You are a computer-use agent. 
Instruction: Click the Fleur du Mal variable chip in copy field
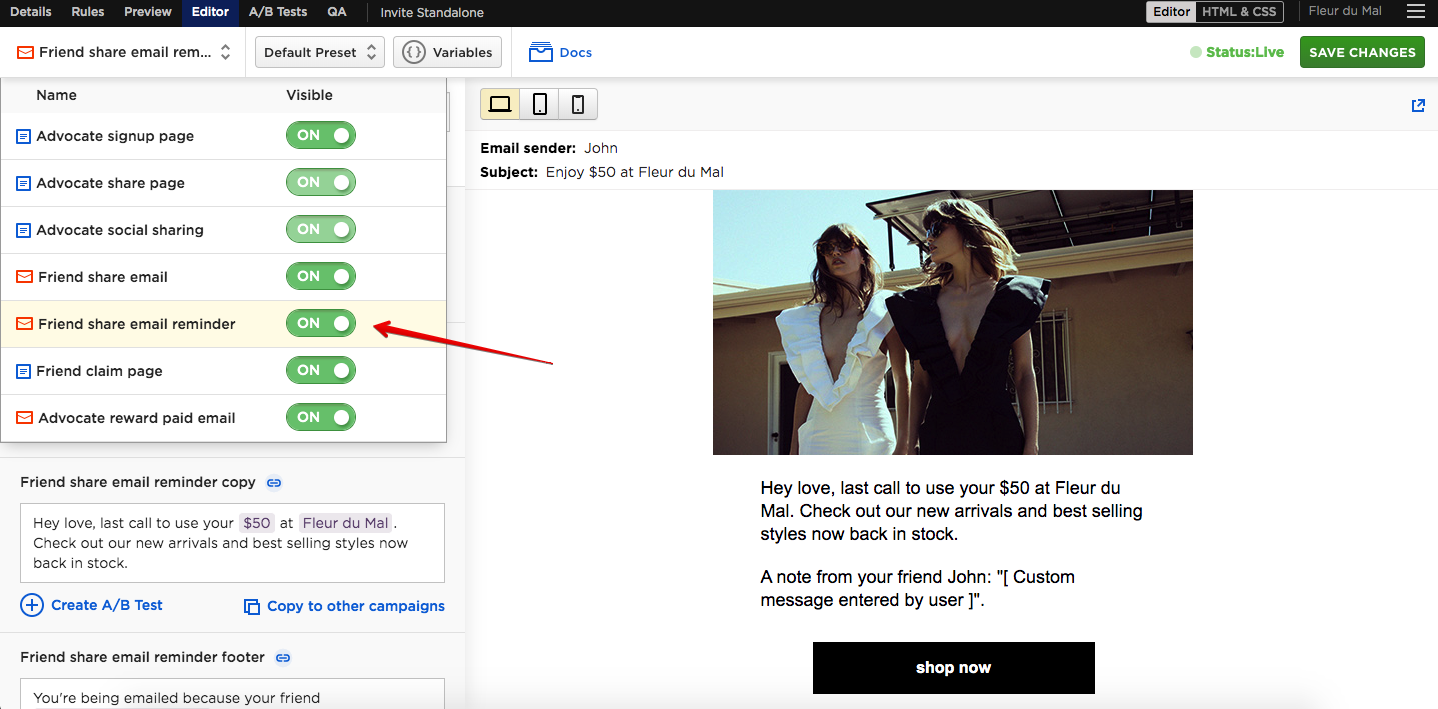(346, 523)
